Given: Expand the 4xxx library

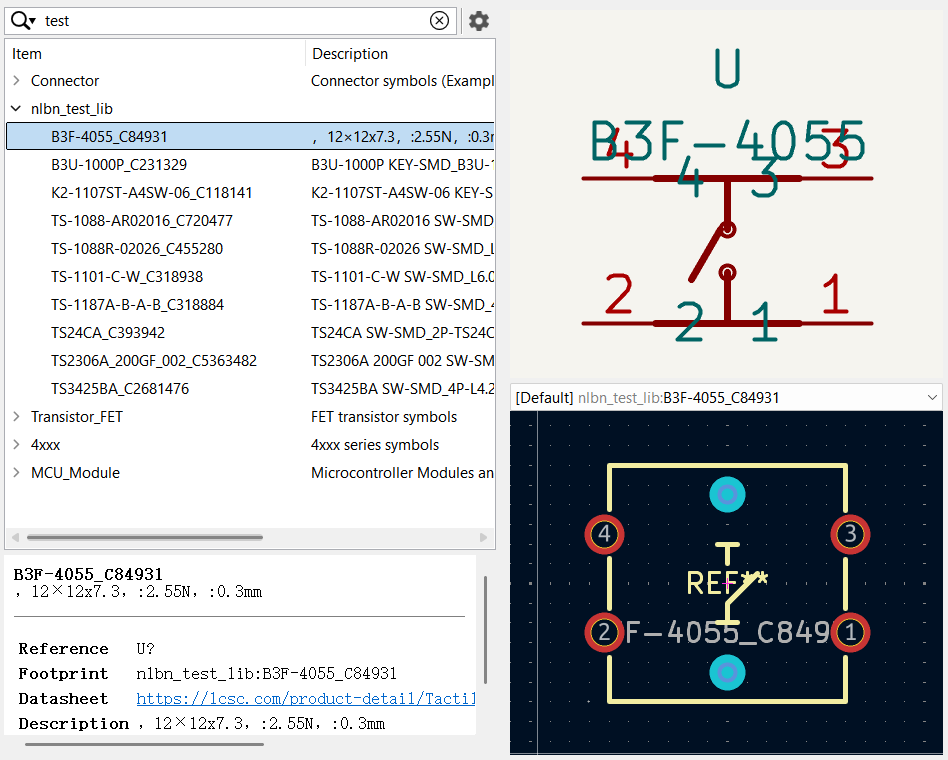Looking at the screenshot, I should tap(16, 445).
